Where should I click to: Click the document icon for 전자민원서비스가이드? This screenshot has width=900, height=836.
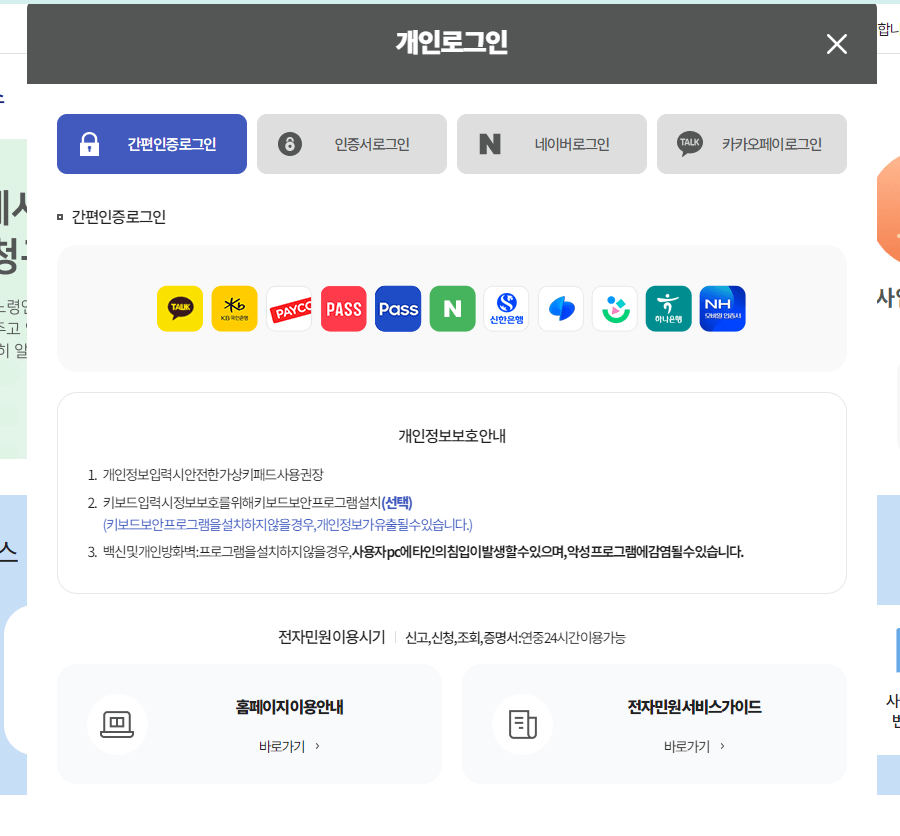(522, 724)
